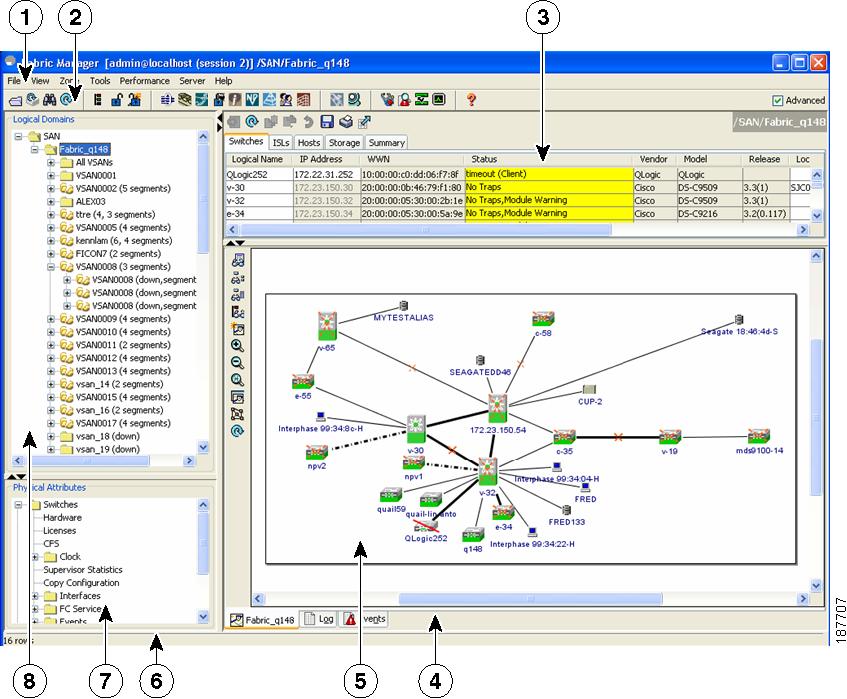
Task: Sort the table by the Status column header
Action: tap(548, 159)
